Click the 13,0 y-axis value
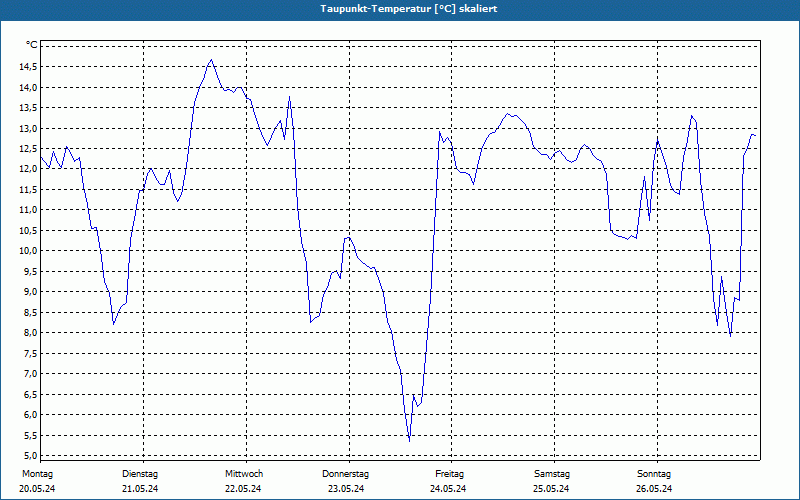Screen dimensions: 800x500 29,128
